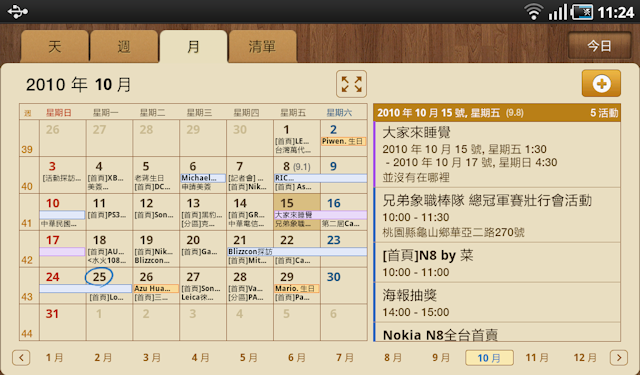The width and height of the screenshot is (640, 375).
Task: Open the 海報抽獎 14:00 event
Action: tap(497, 302)
